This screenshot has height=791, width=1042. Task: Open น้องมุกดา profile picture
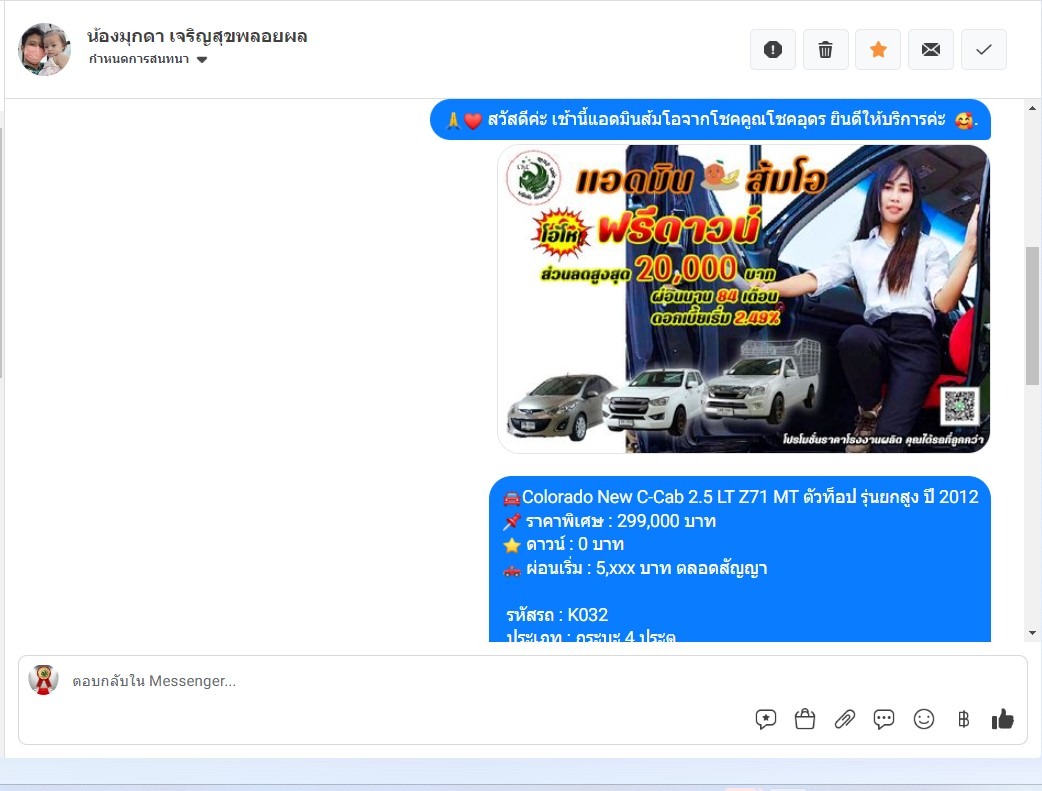point(45,49)
